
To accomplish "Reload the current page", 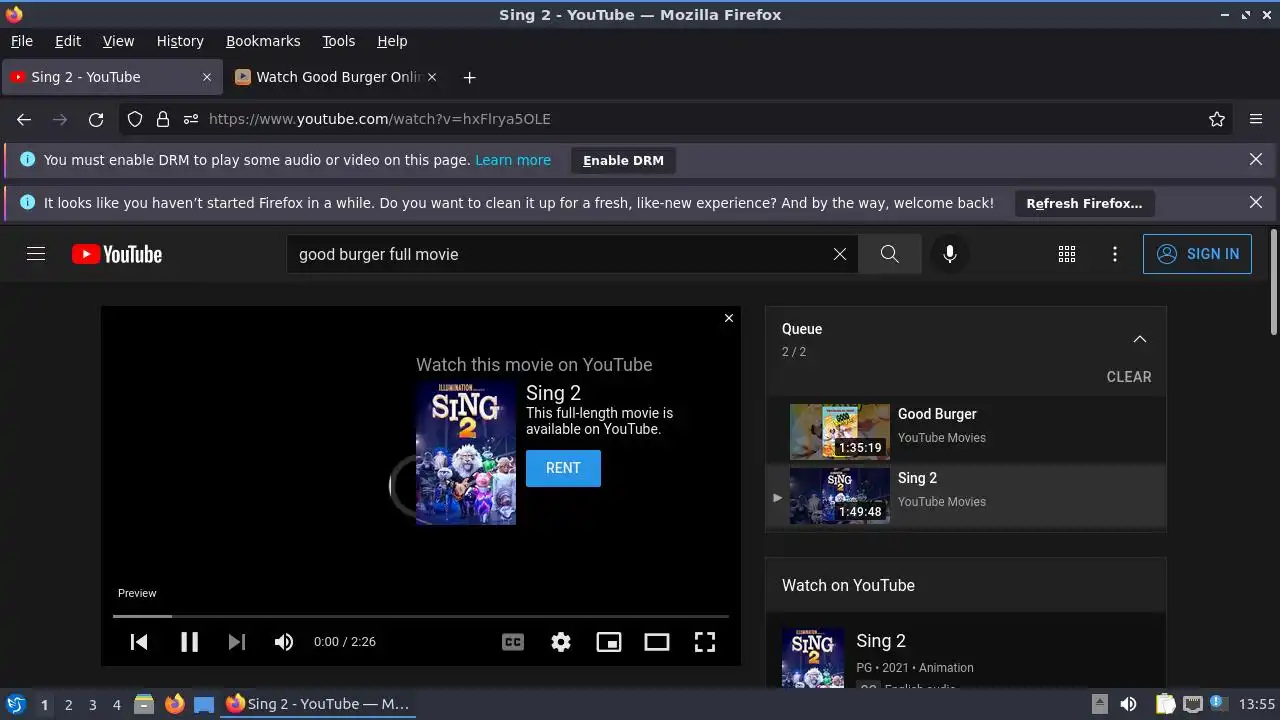I will point(96,119).
